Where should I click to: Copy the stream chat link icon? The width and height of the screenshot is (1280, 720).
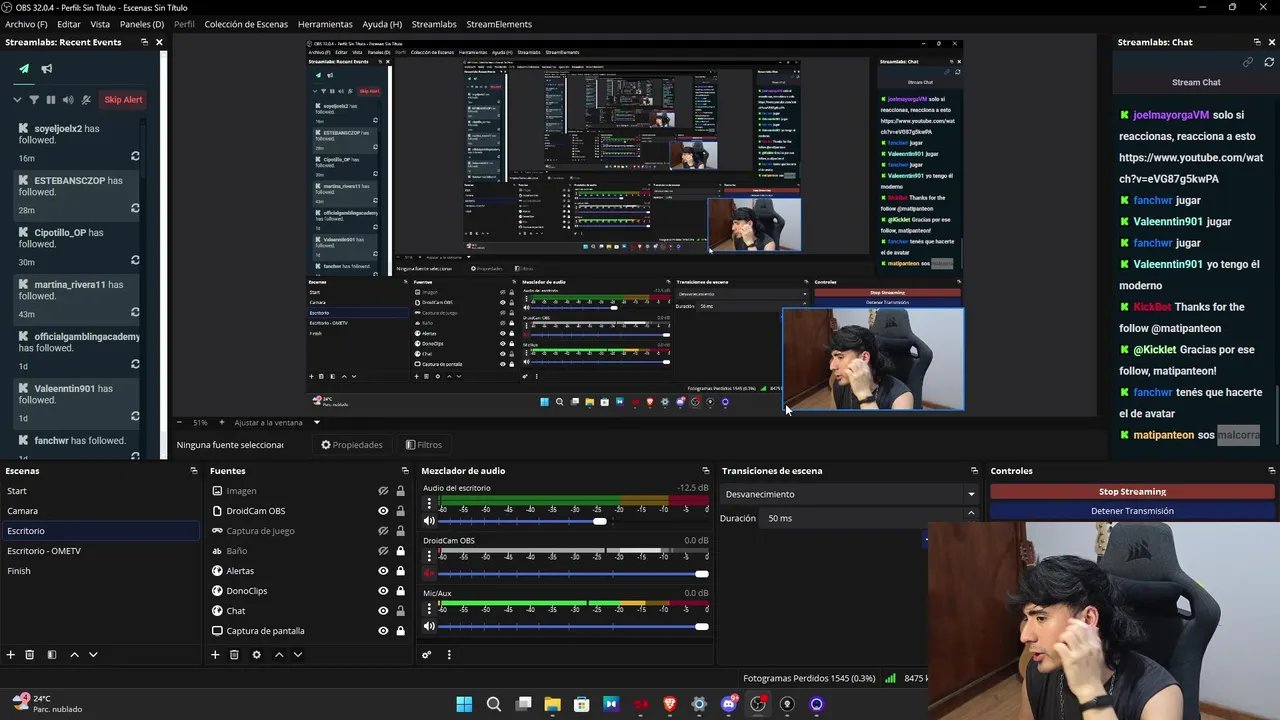pos(1248,62)
